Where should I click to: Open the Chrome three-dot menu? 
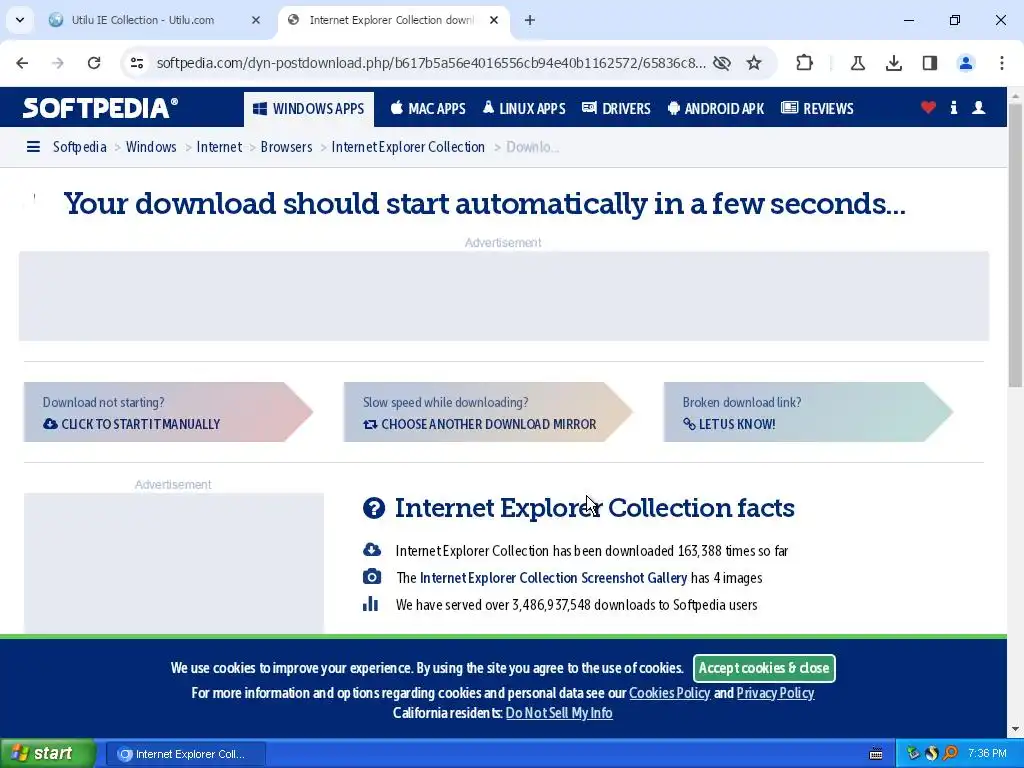pos(1002,63)
